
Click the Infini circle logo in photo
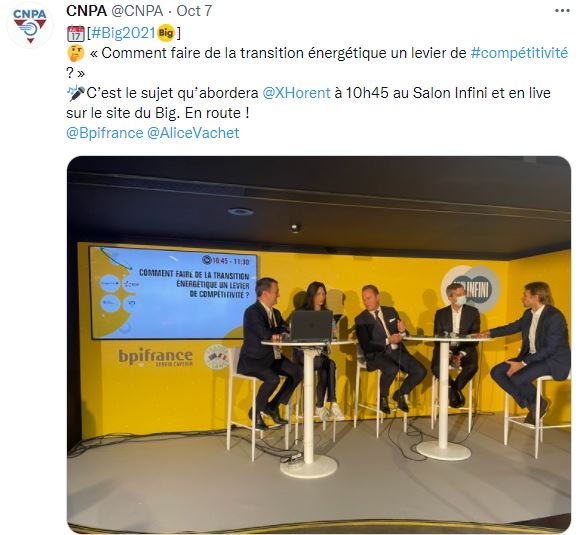point(471,289)
